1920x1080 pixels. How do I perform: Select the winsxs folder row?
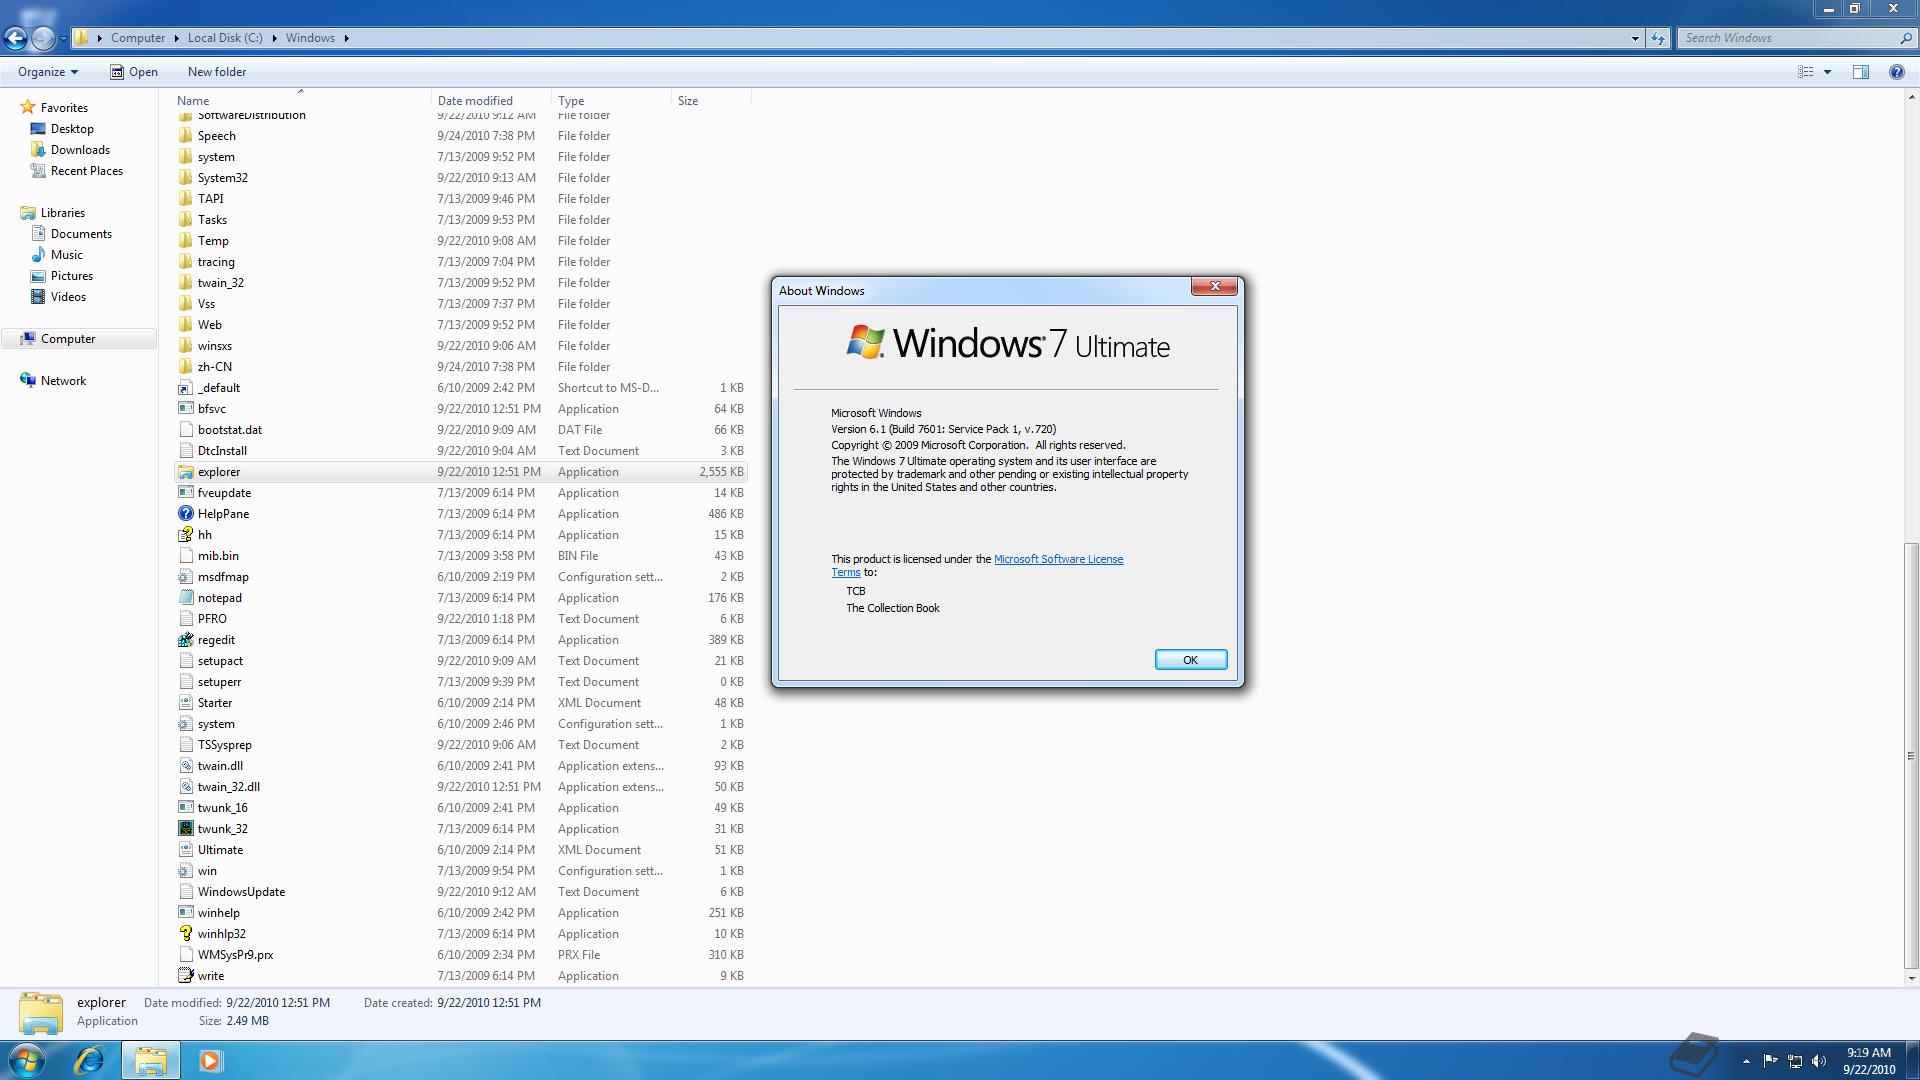tap(461, 346)
